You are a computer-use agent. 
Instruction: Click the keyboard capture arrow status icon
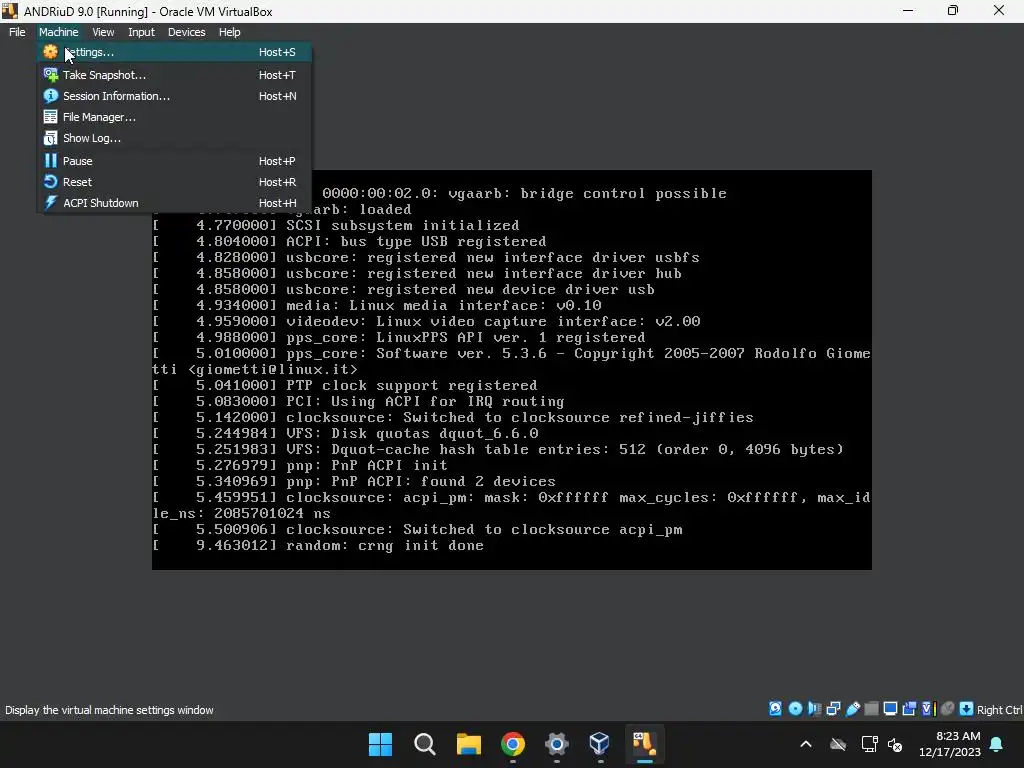[x=967, y=709]
